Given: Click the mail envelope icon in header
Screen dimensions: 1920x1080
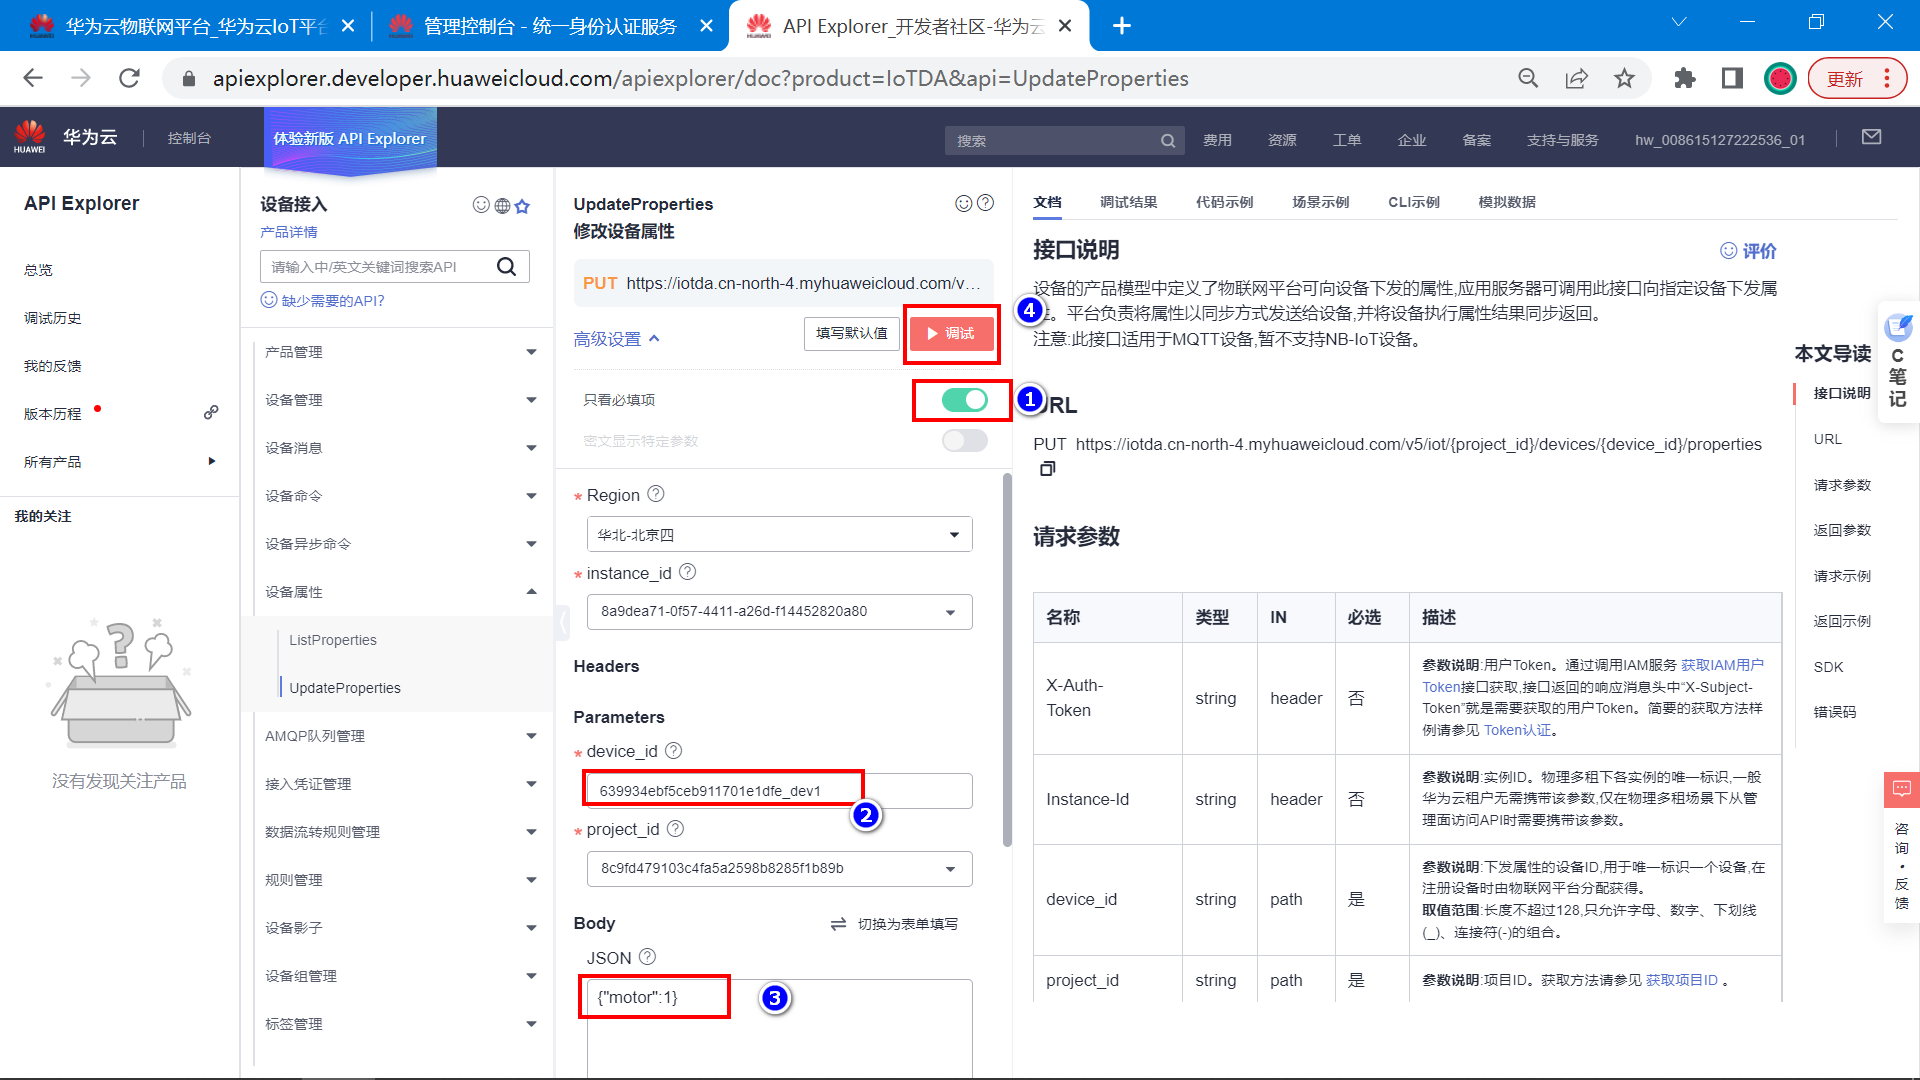Looking at the screenshot, I should tap(1871, 138).
